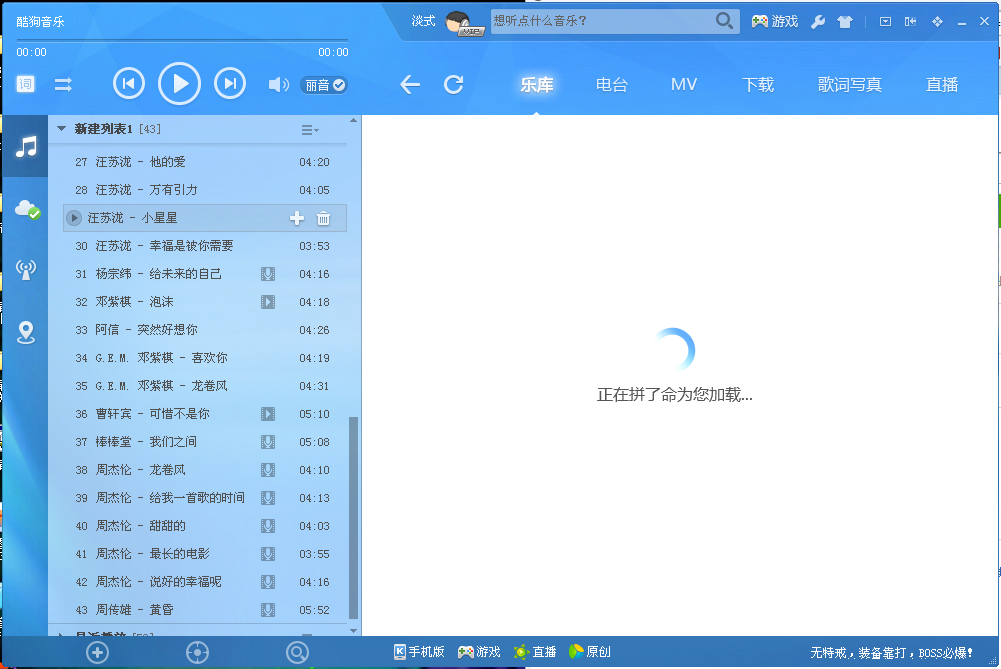Switch to mini mode icon

[910, 22]
